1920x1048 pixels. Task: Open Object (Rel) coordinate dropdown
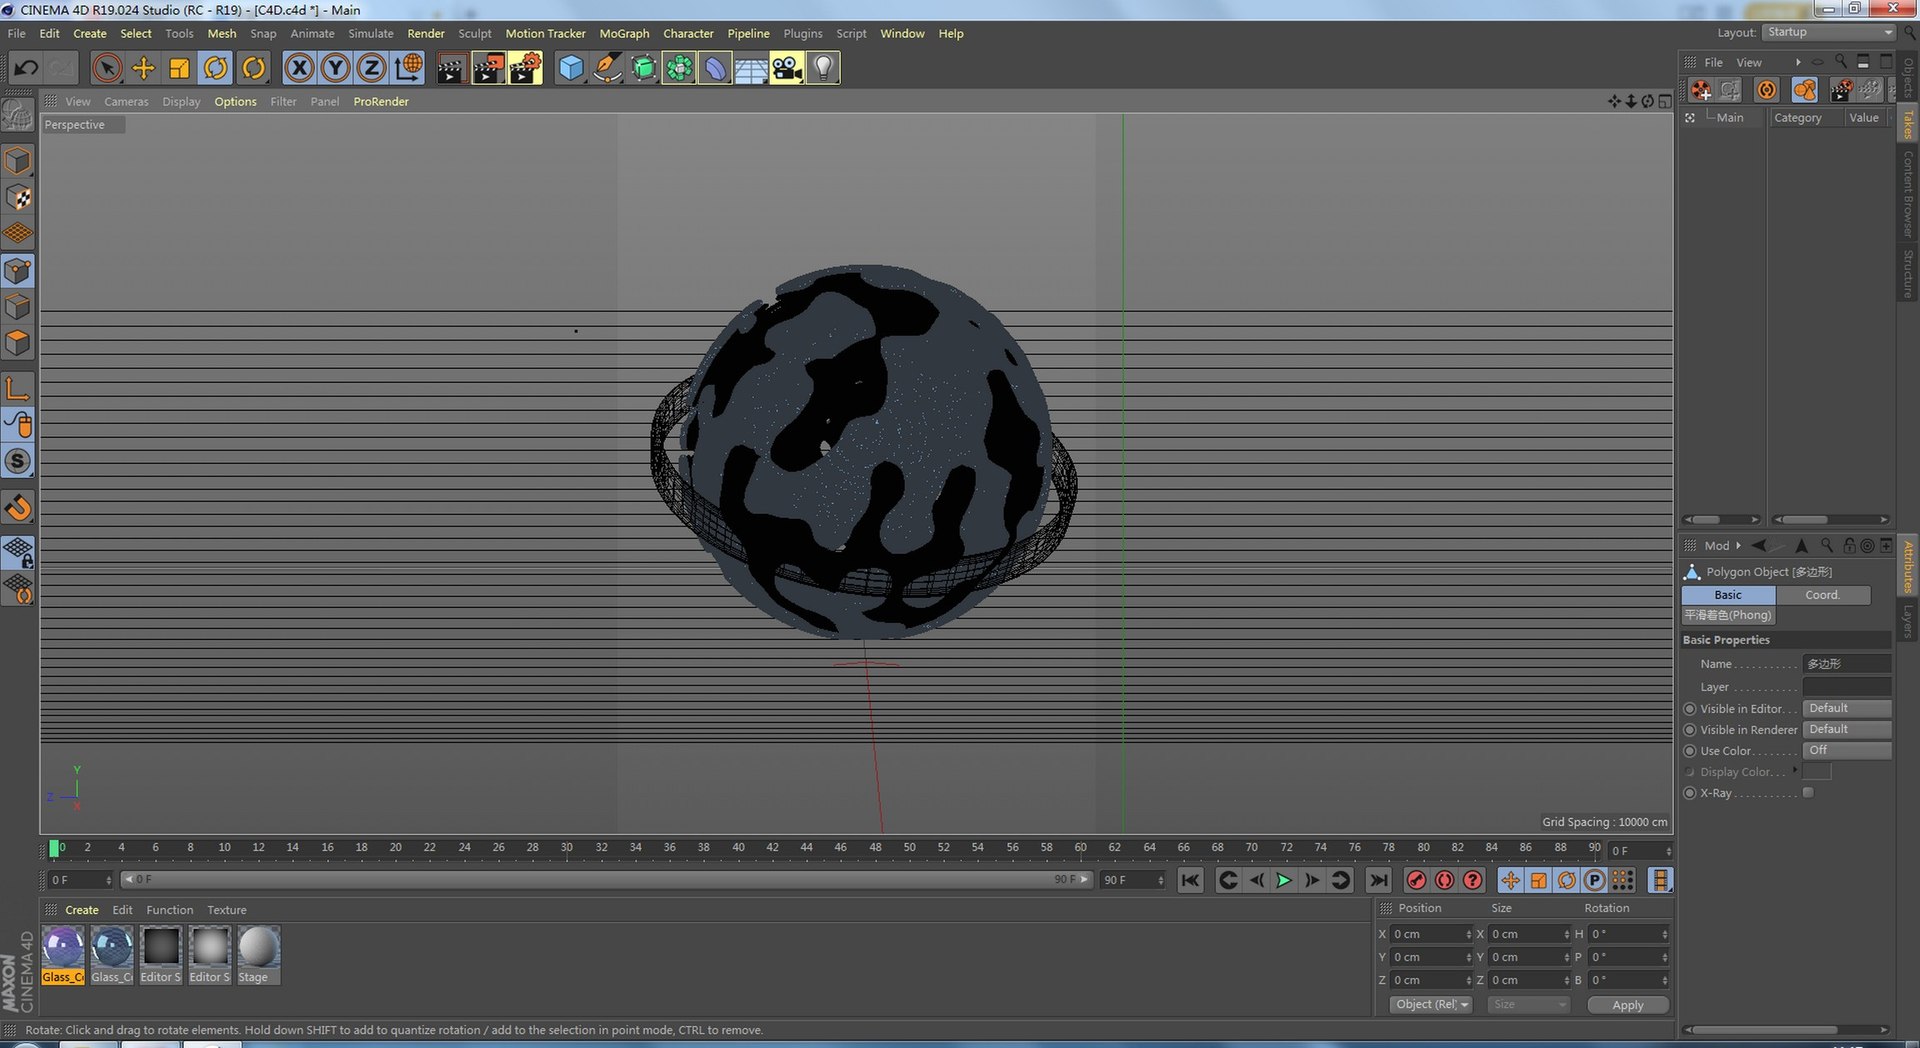[x=1431, y=1004]
